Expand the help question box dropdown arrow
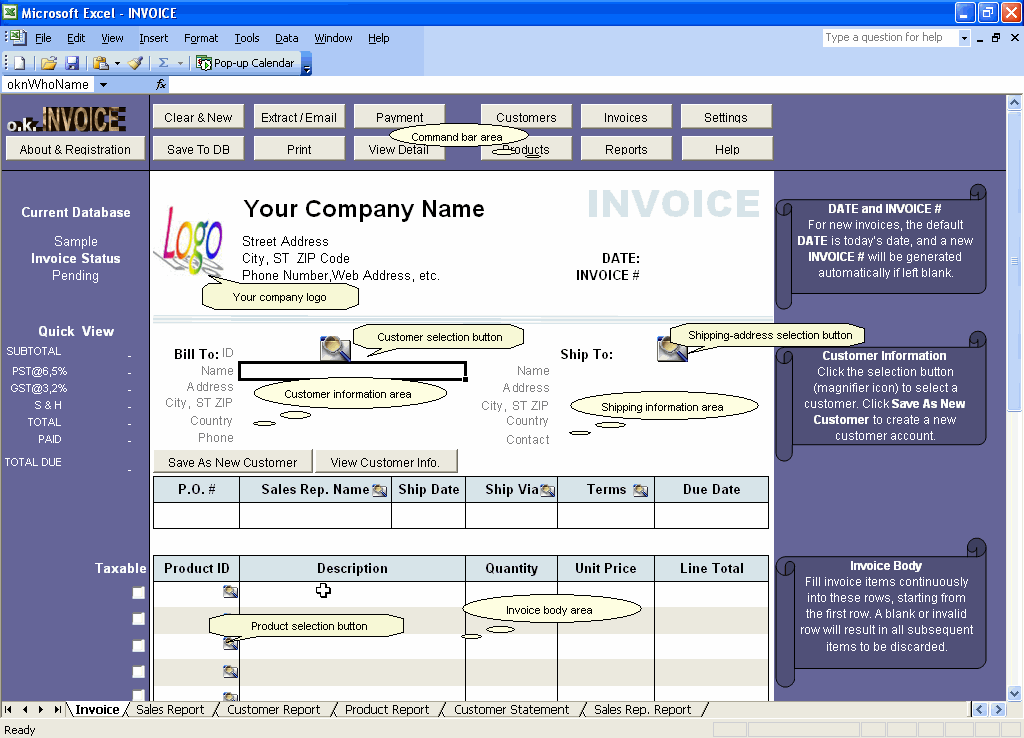 pyautogui.click(x=963, y=37)
